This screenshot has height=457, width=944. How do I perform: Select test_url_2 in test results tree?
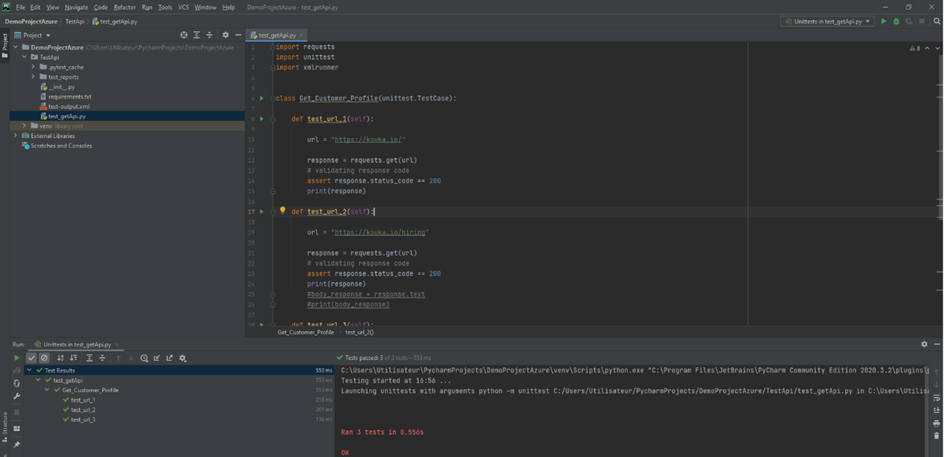click(83, 409)
